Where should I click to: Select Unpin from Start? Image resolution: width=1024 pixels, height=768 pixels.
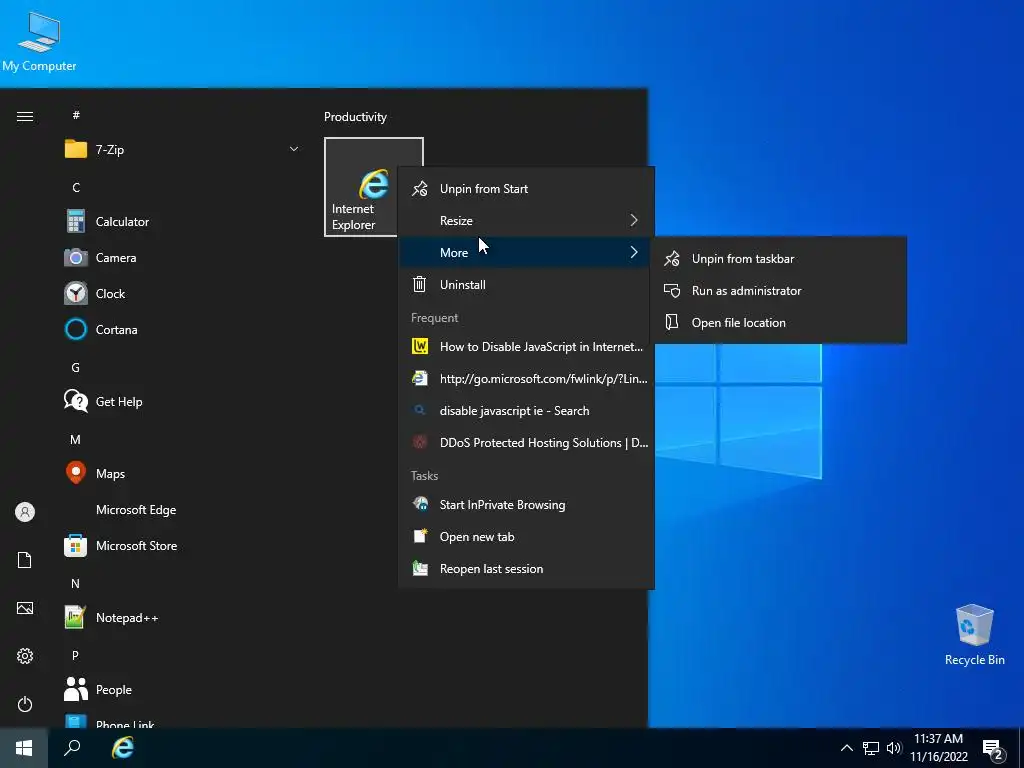click(x=526, y=189)
